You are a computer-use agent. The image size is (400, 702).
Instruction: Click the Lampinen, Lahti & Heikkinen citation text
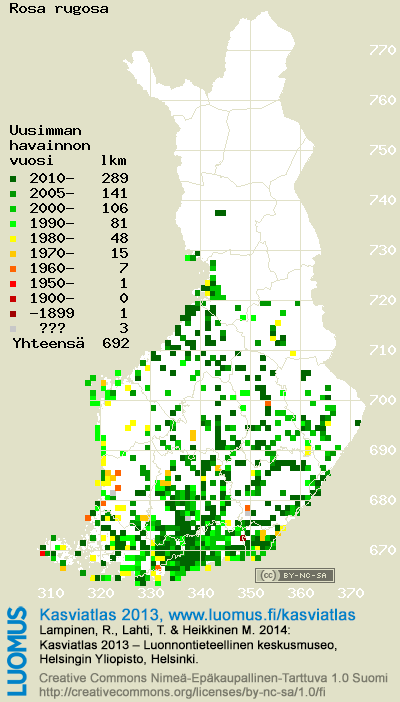pos(165,630)
